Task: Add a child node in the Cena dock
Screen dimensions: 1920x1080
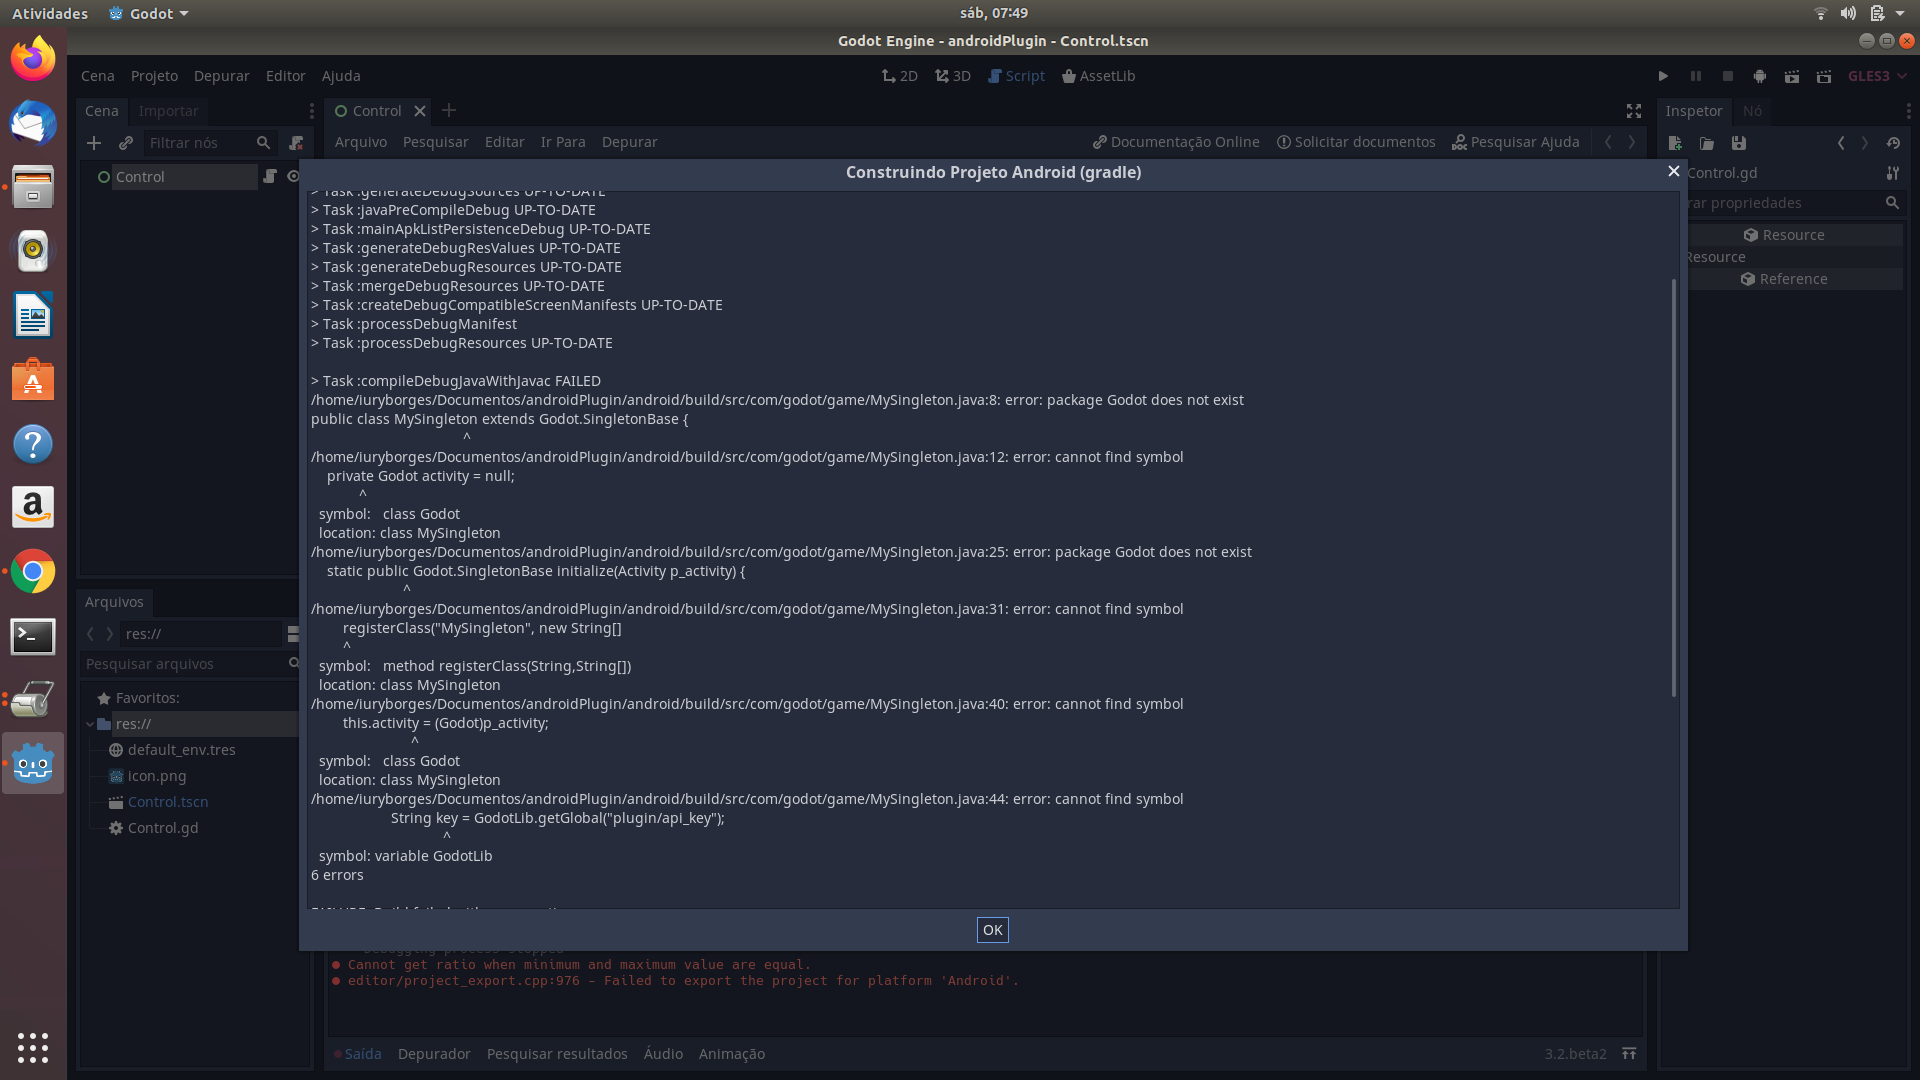Action: [94, 143]
